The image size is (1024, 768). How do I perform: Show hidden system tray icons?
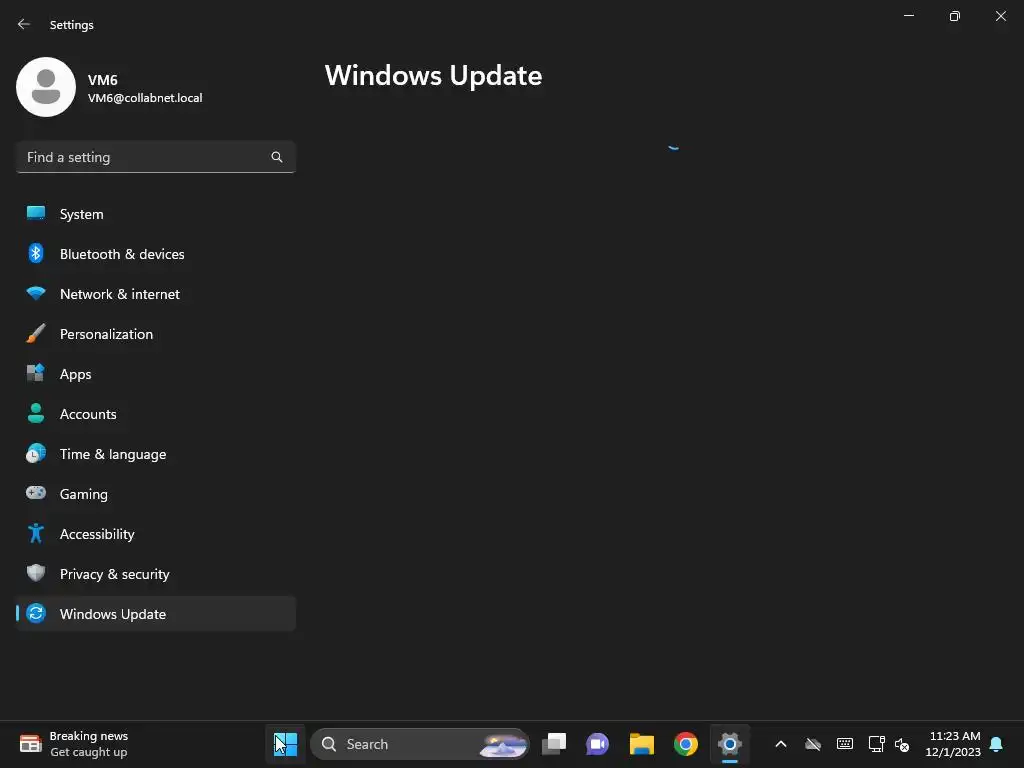click(x=780, y=744)
